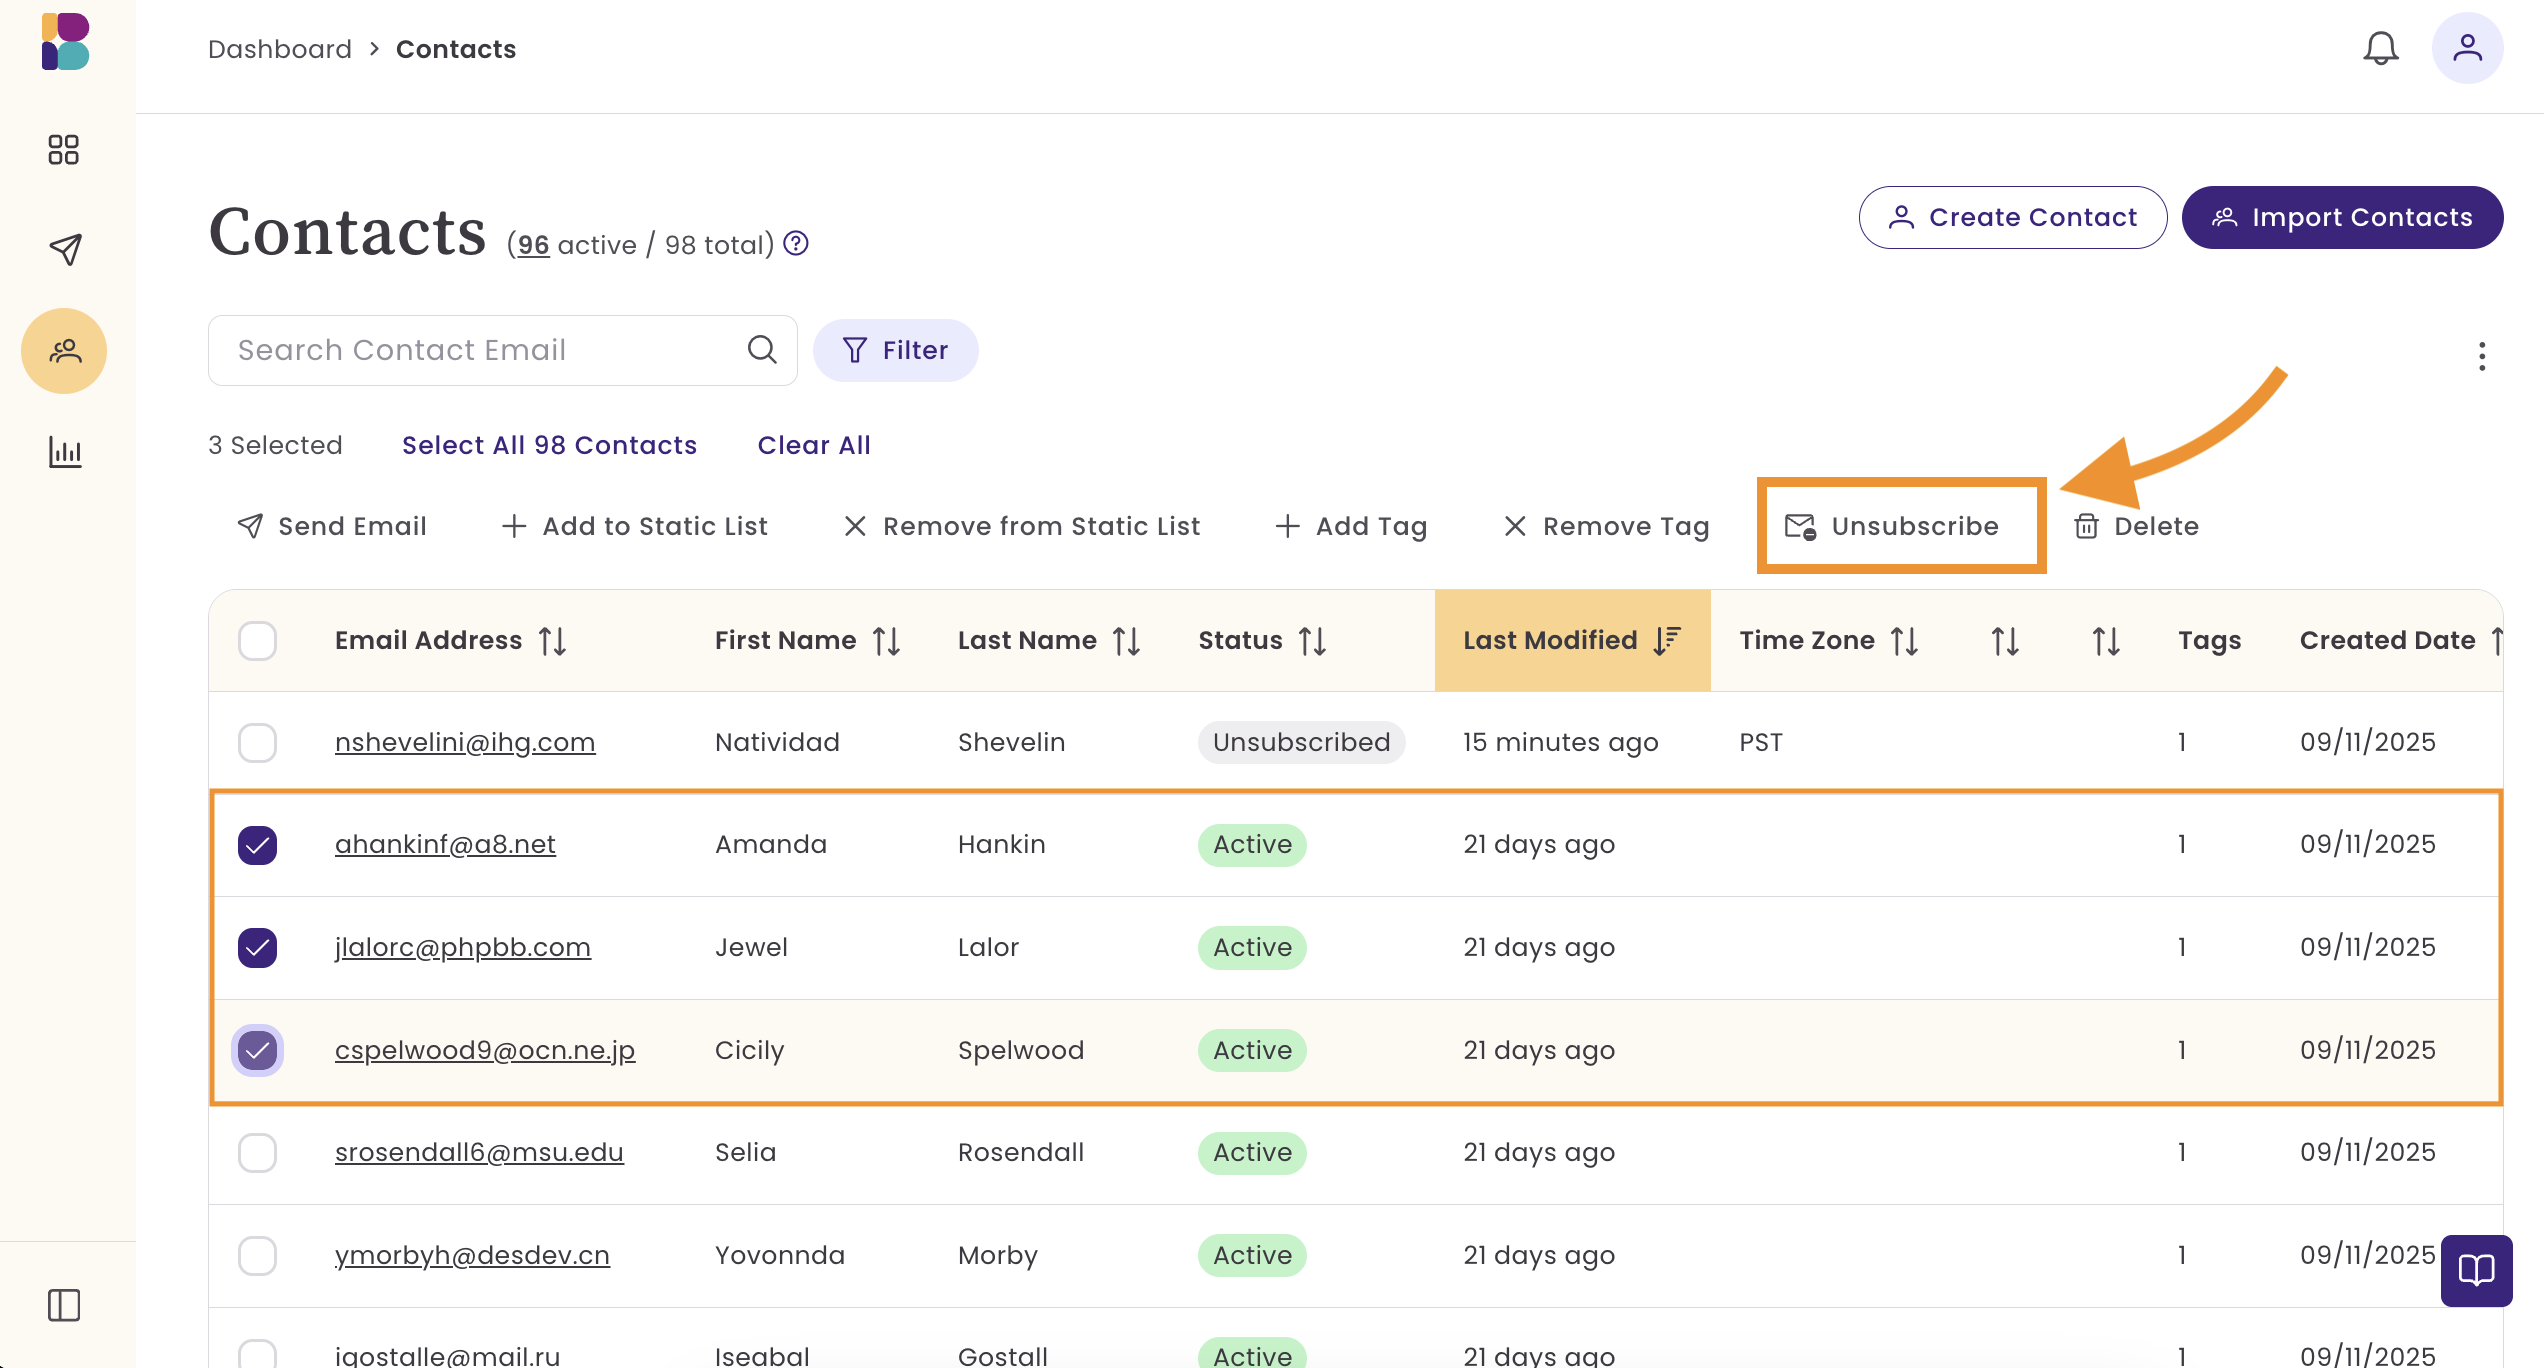Open the notifications bell
The image size is (2544, 1368).
(x=2380, y=48)
